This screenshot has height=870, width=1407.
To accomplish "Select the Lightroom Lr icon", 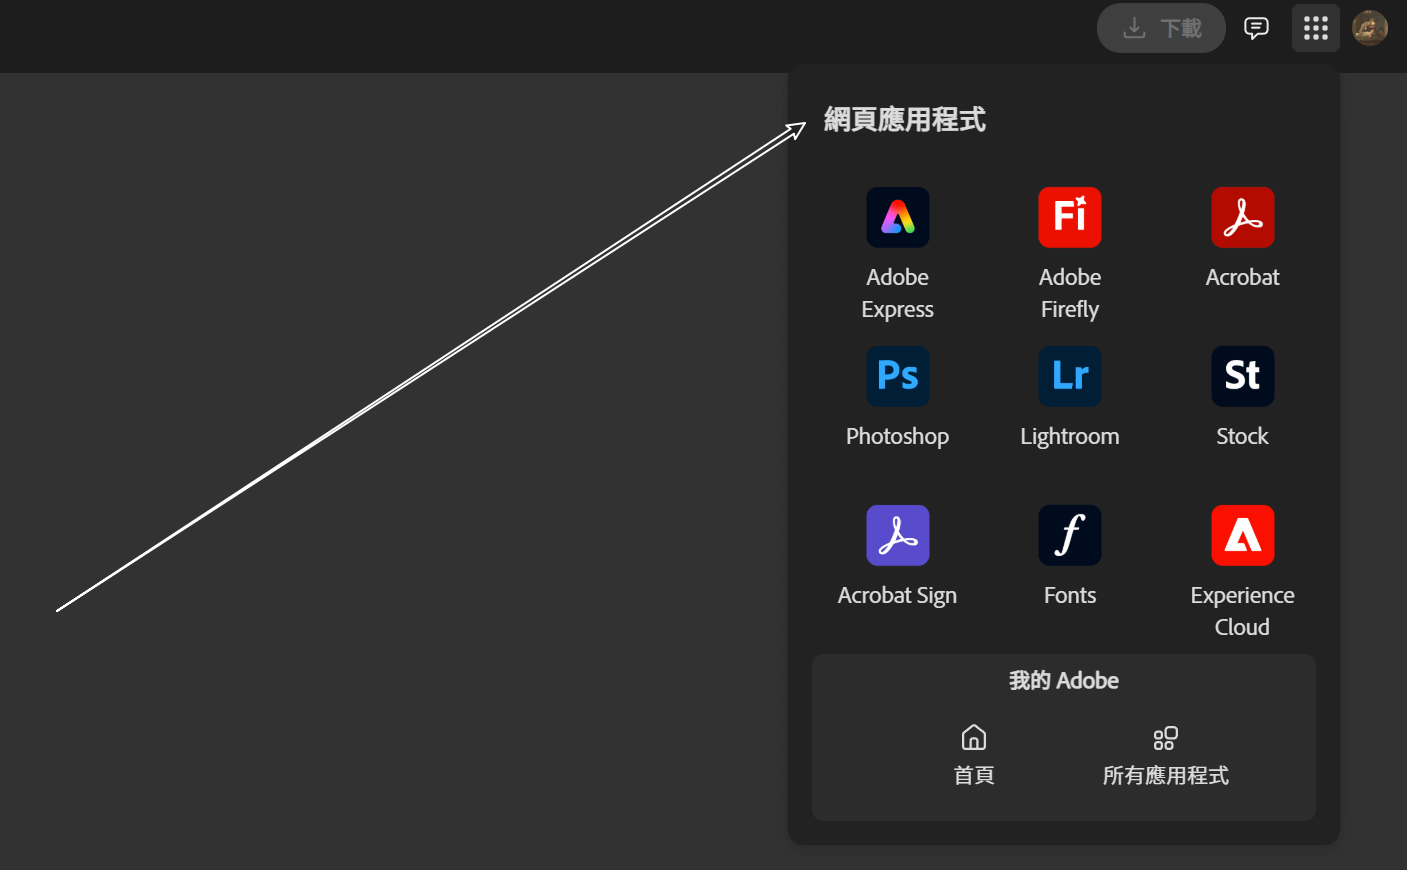I will point(1069,376).
